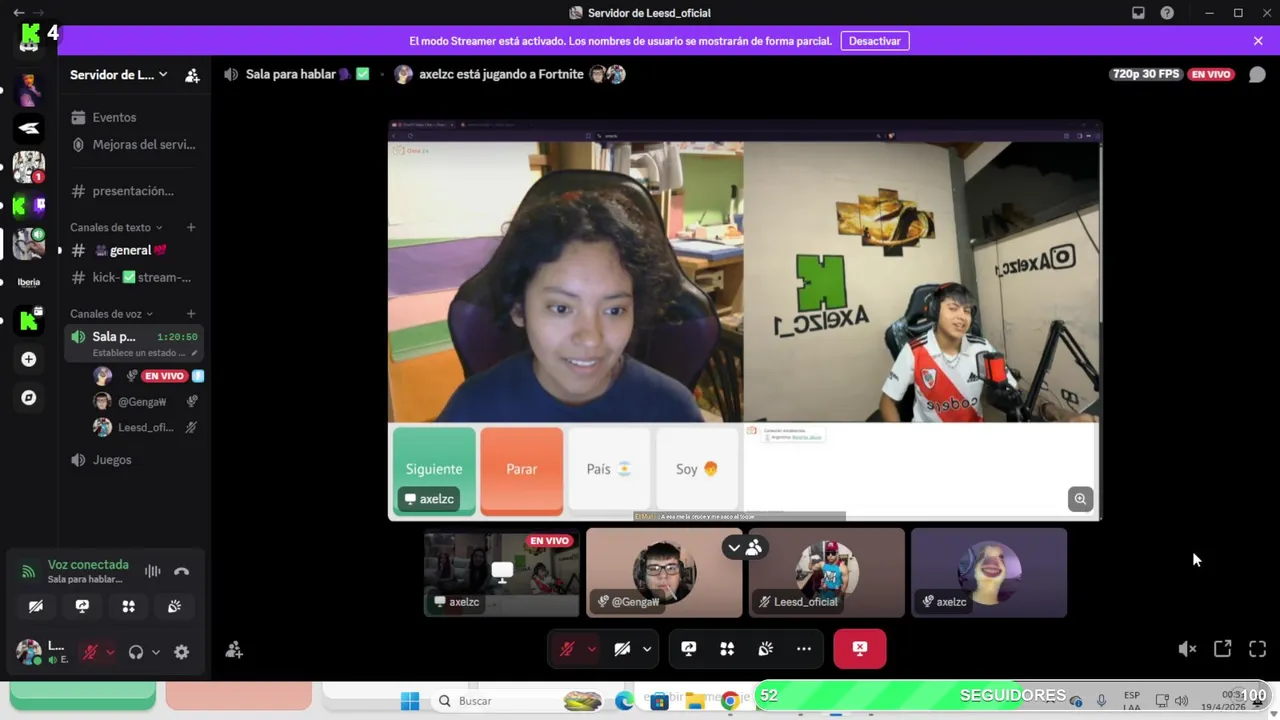Open user settings gear
Viewport: 1280px width, 720px height.
point(181,652)
